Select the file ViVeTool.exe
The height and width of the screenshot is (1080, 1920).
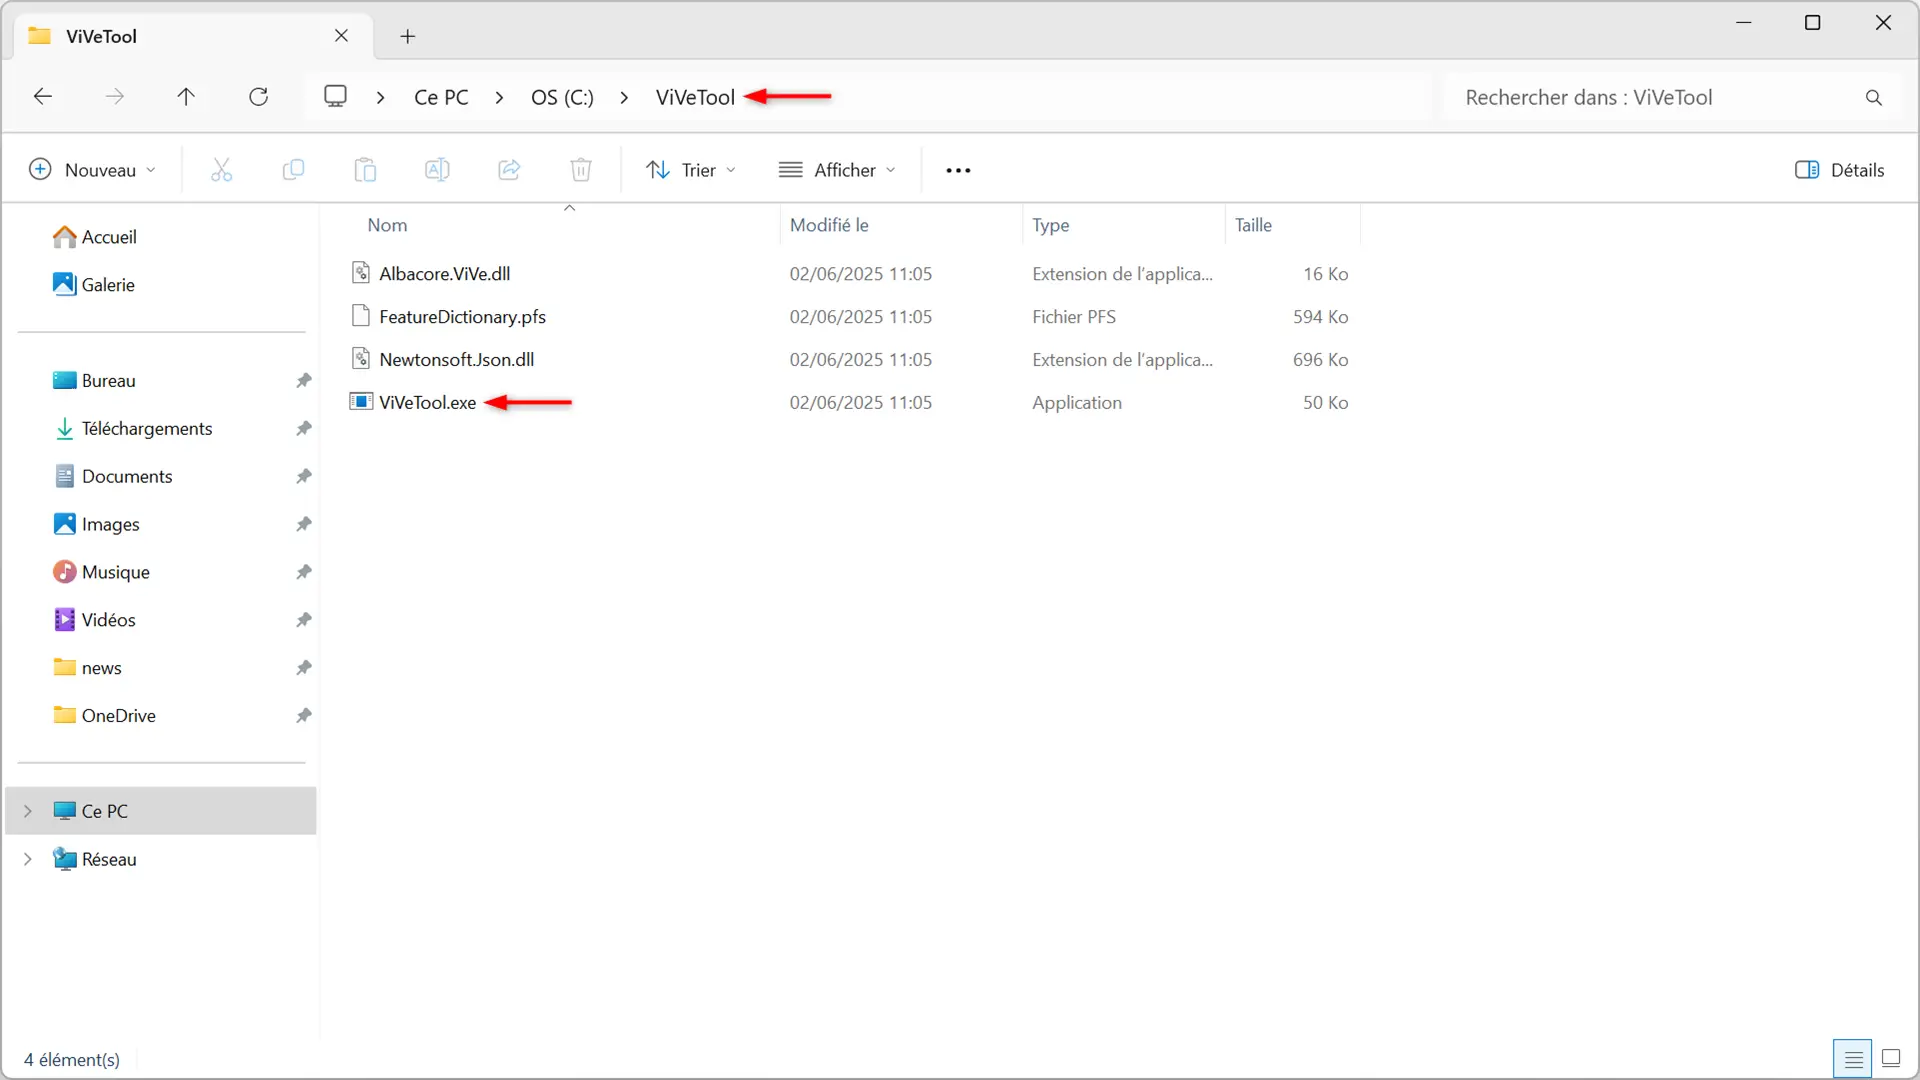(428, 403)
